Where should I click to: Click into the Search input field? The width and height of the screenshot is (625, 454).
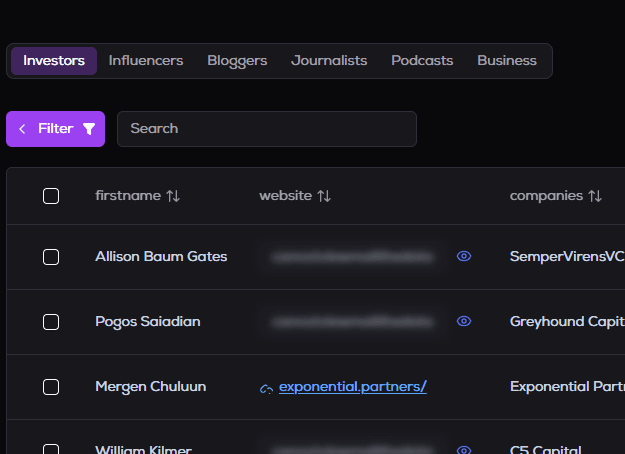pos(266,129)
